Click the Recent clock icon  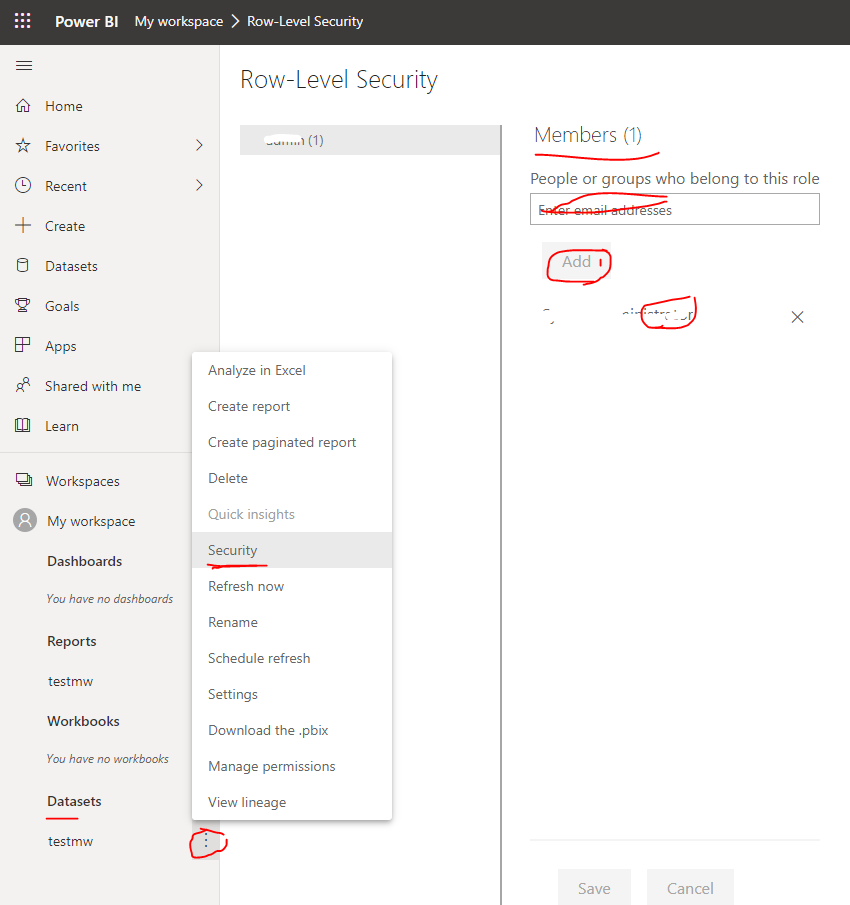click(x=23, y=185)
